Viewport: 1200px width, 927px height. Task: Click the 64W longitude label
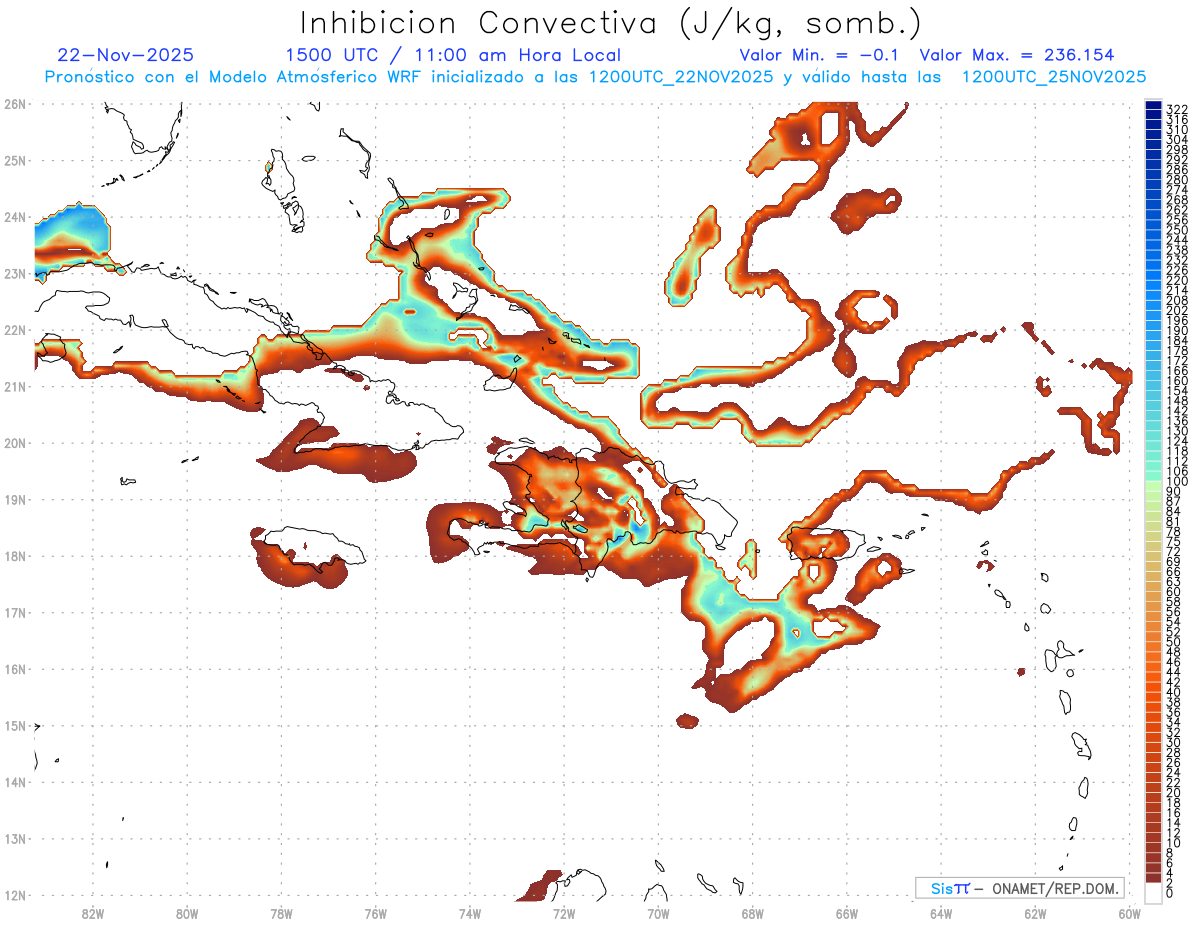tap(941, 913)
